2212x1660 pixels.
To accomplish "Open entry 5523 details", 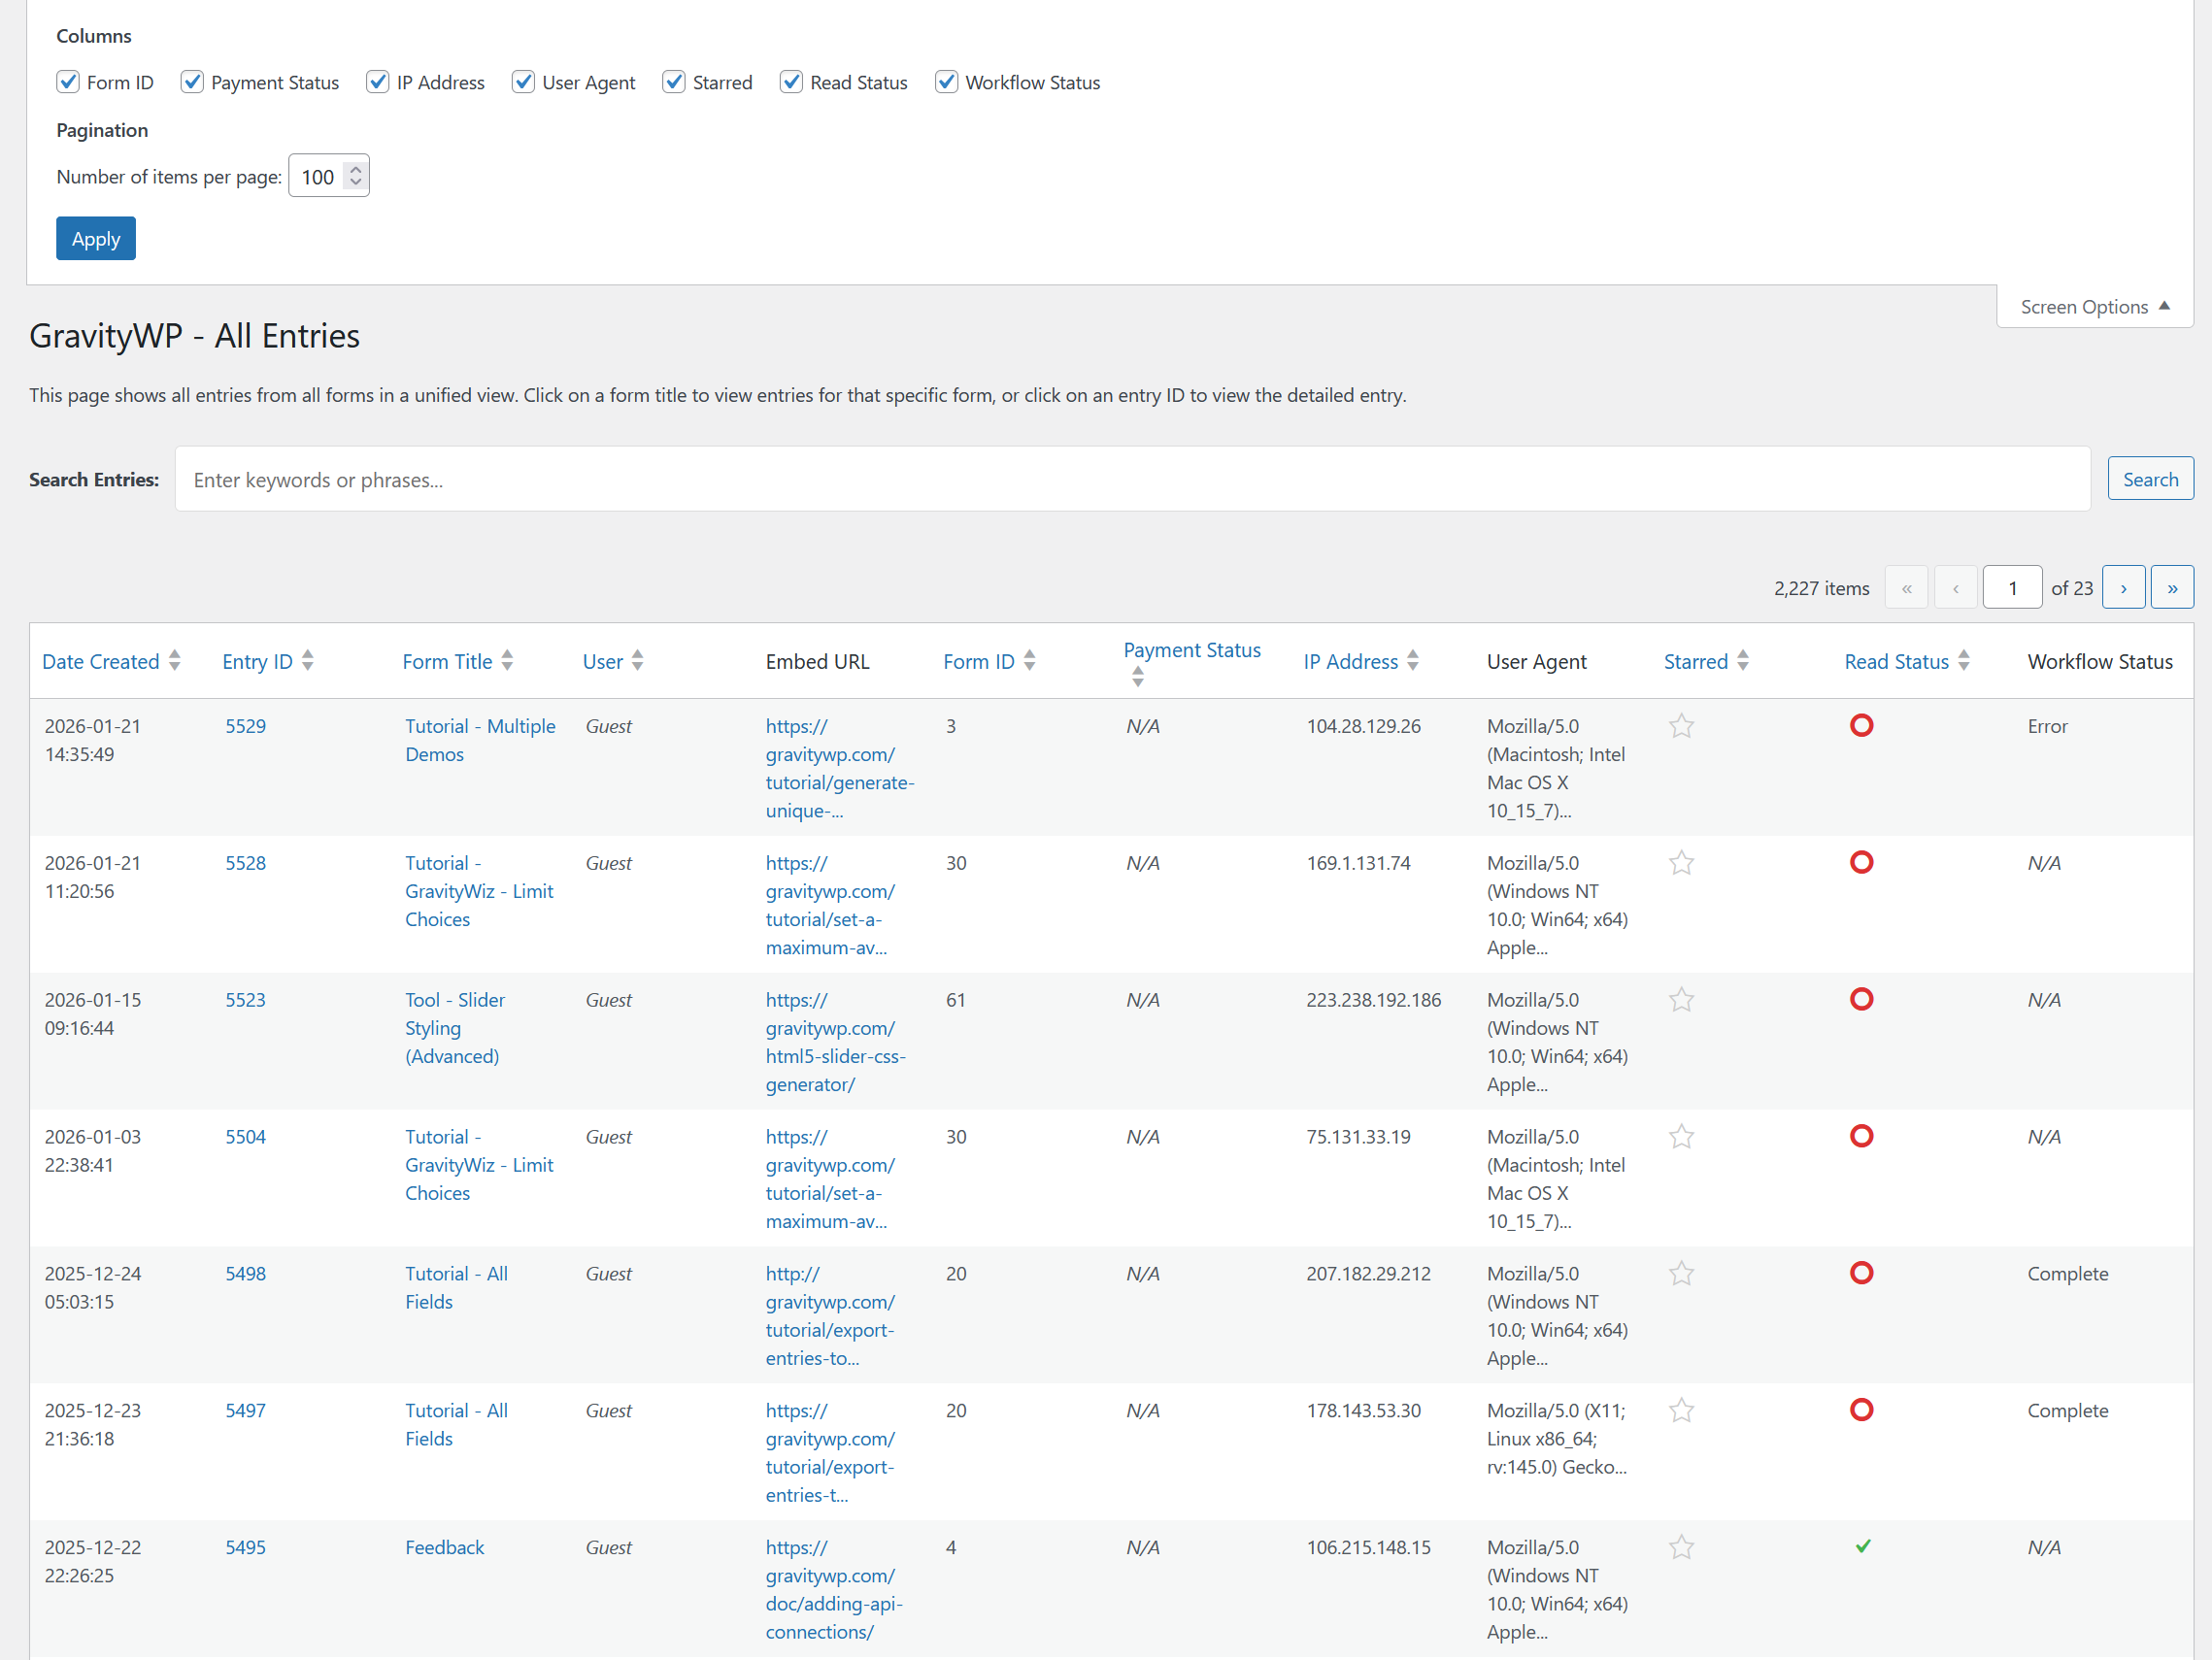I will click(245, 999).
